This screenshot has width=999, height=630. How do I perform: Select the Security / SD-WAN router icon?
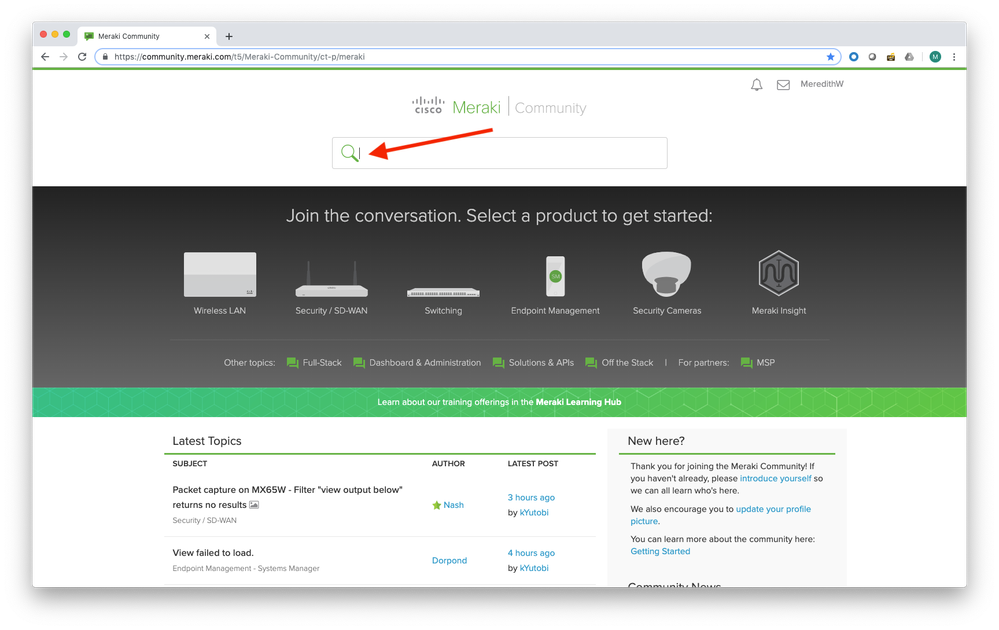[331, 278]
